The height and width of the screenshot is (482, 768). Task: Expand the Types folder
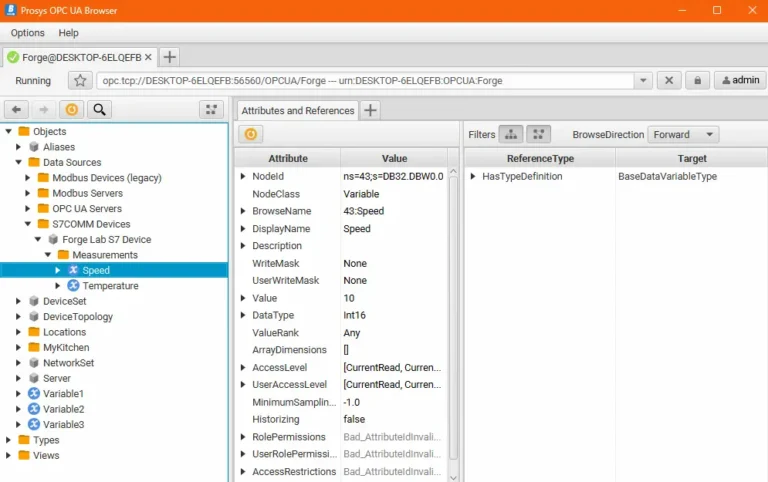click(x=8, y=440)
